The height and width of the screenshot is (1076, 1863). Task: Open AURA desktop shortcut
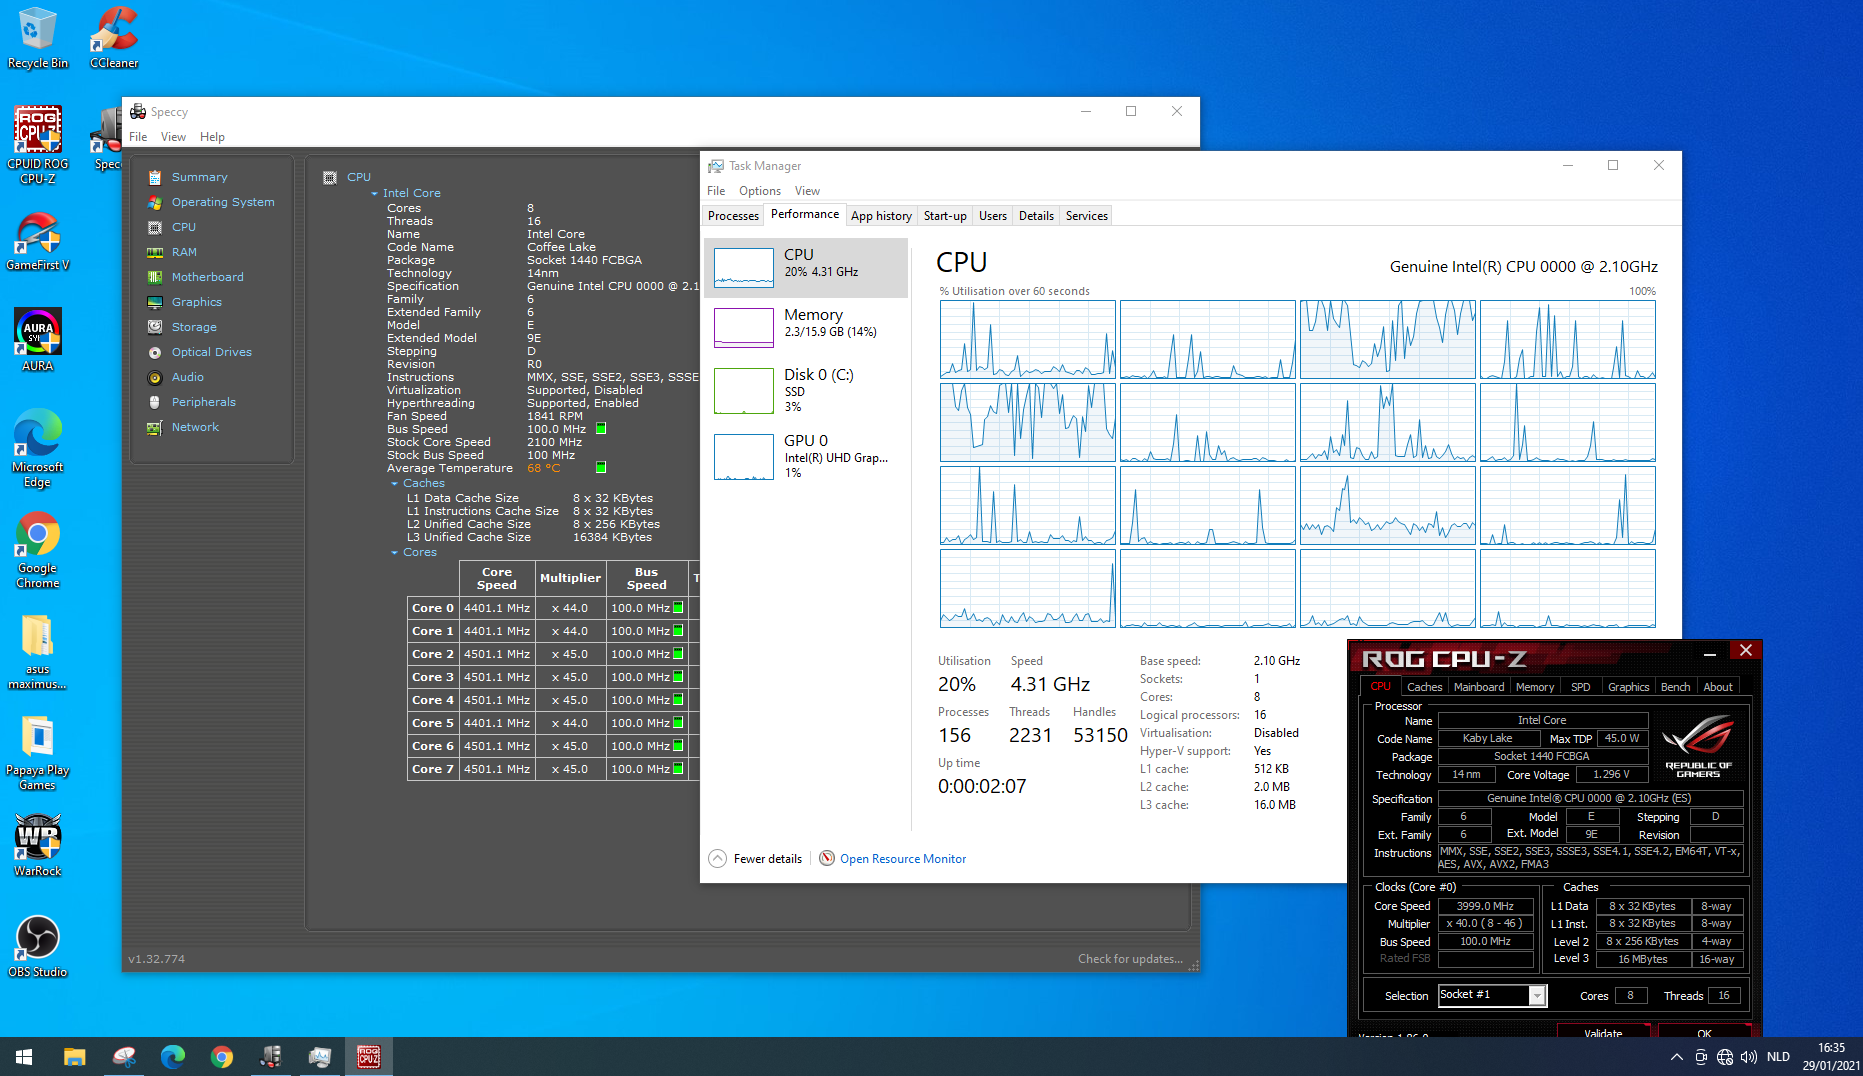pos(37,340)
